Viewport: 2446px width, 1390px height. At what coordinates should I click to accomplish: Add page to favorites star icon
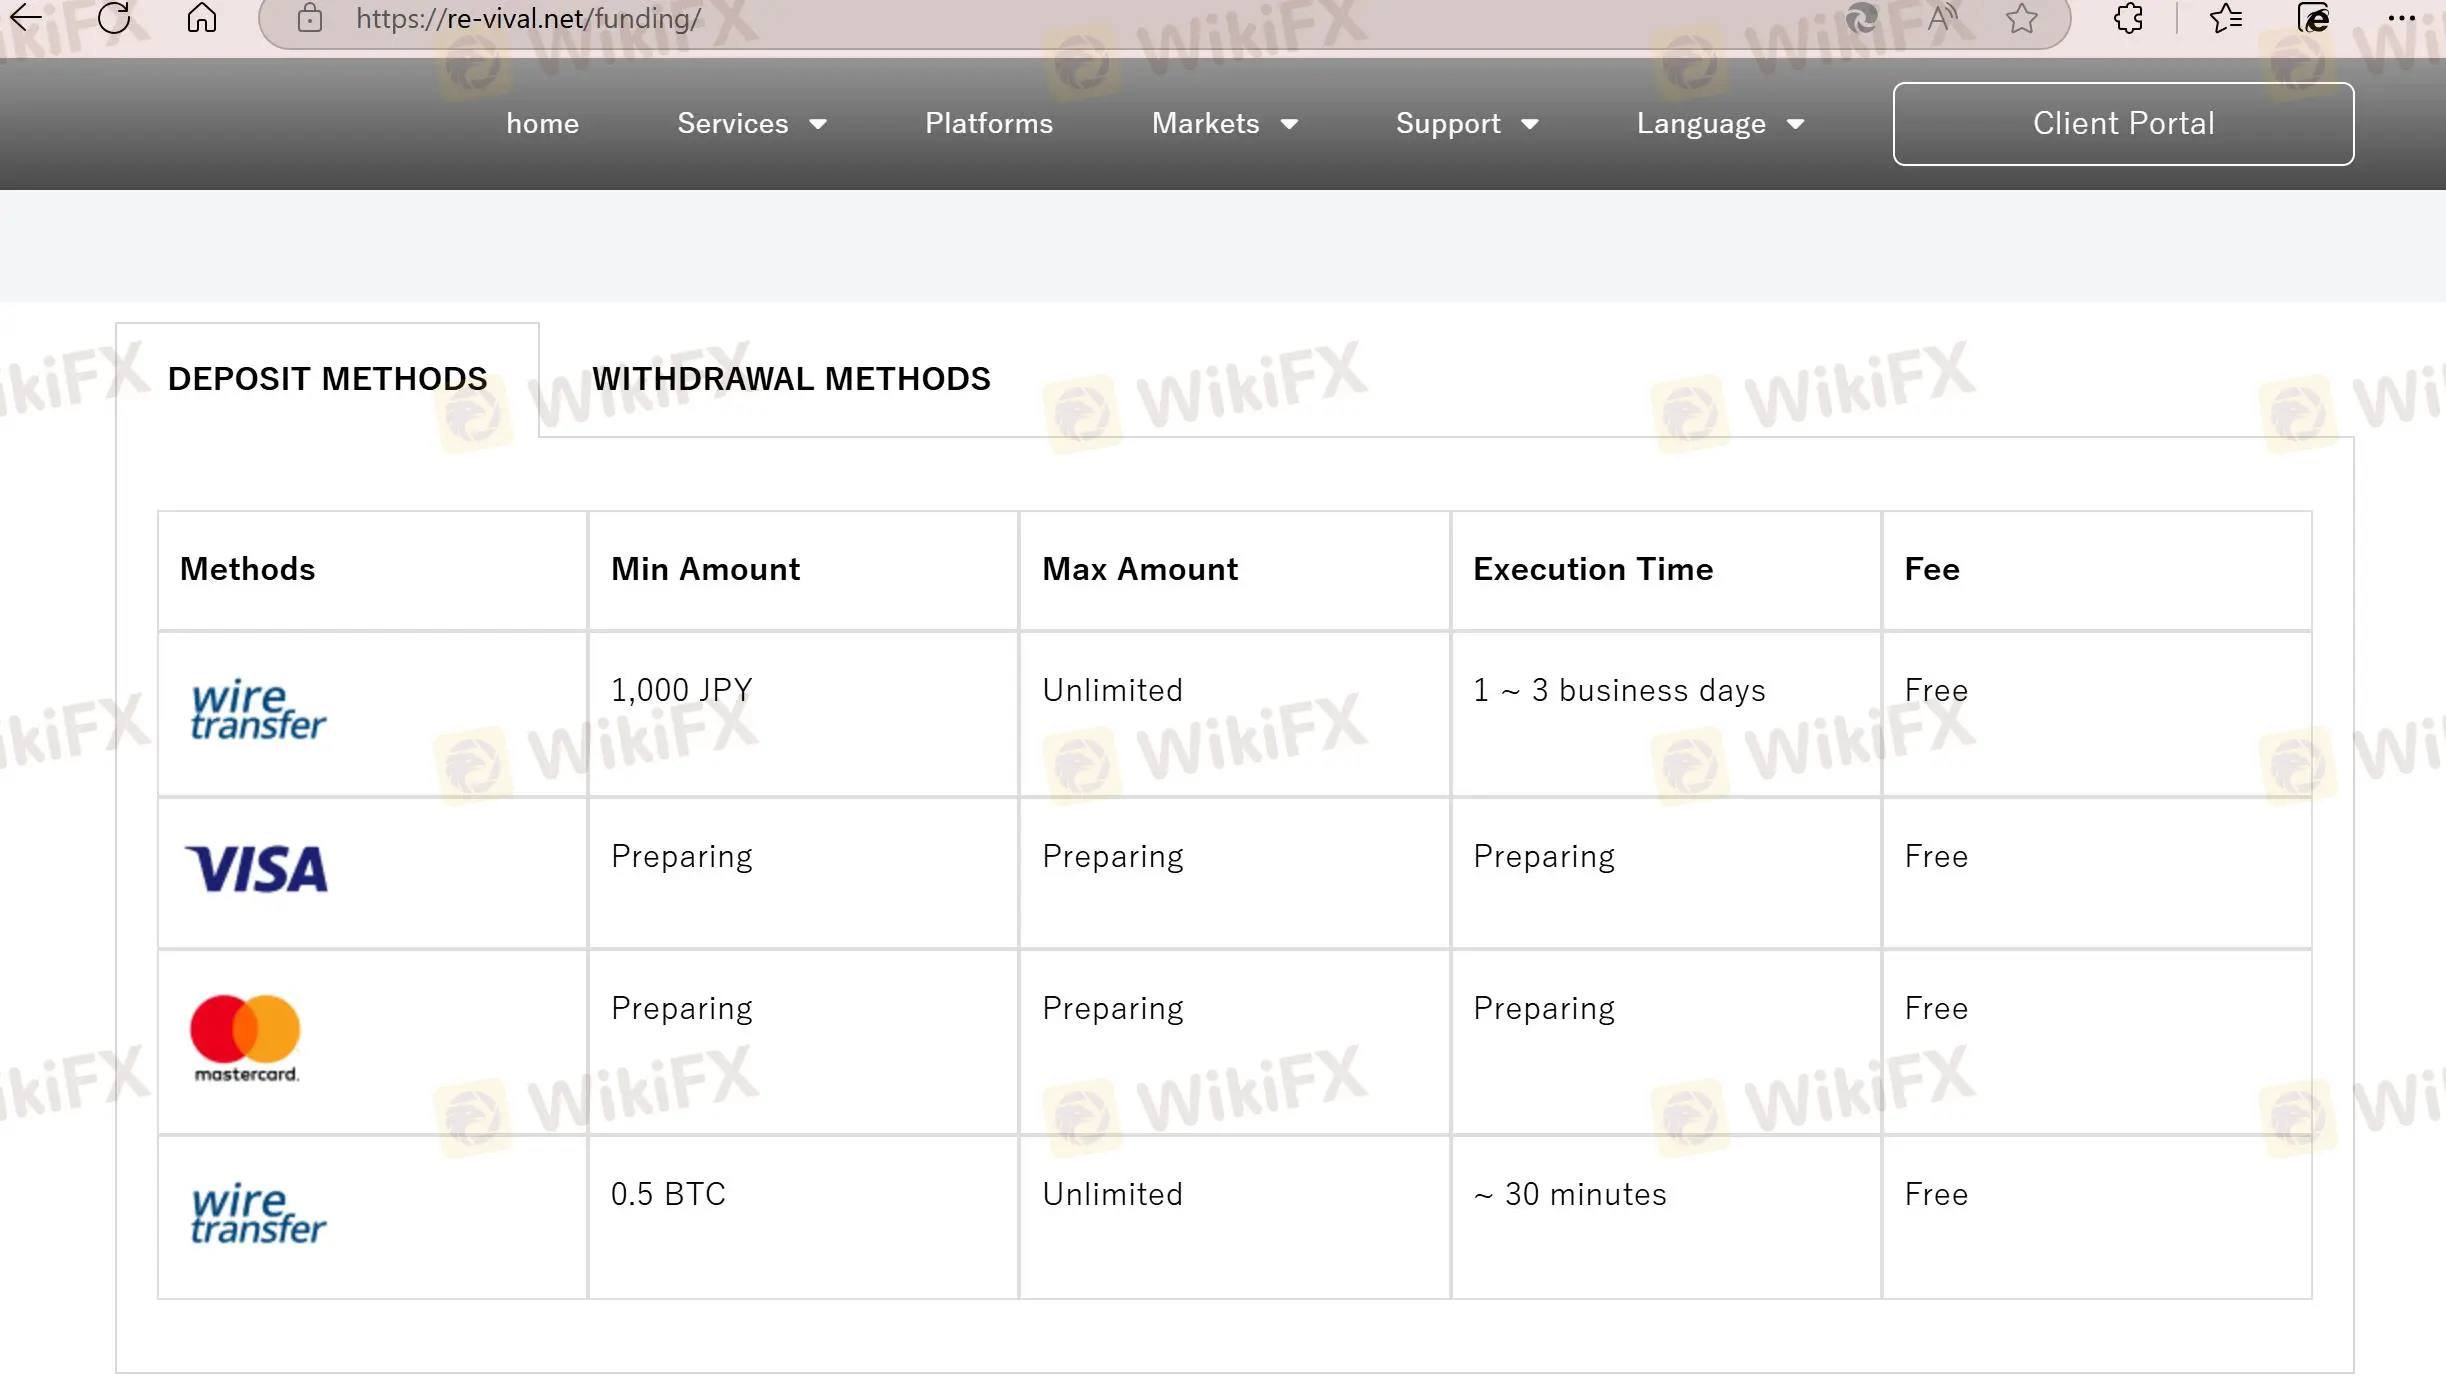[2021, 18]
